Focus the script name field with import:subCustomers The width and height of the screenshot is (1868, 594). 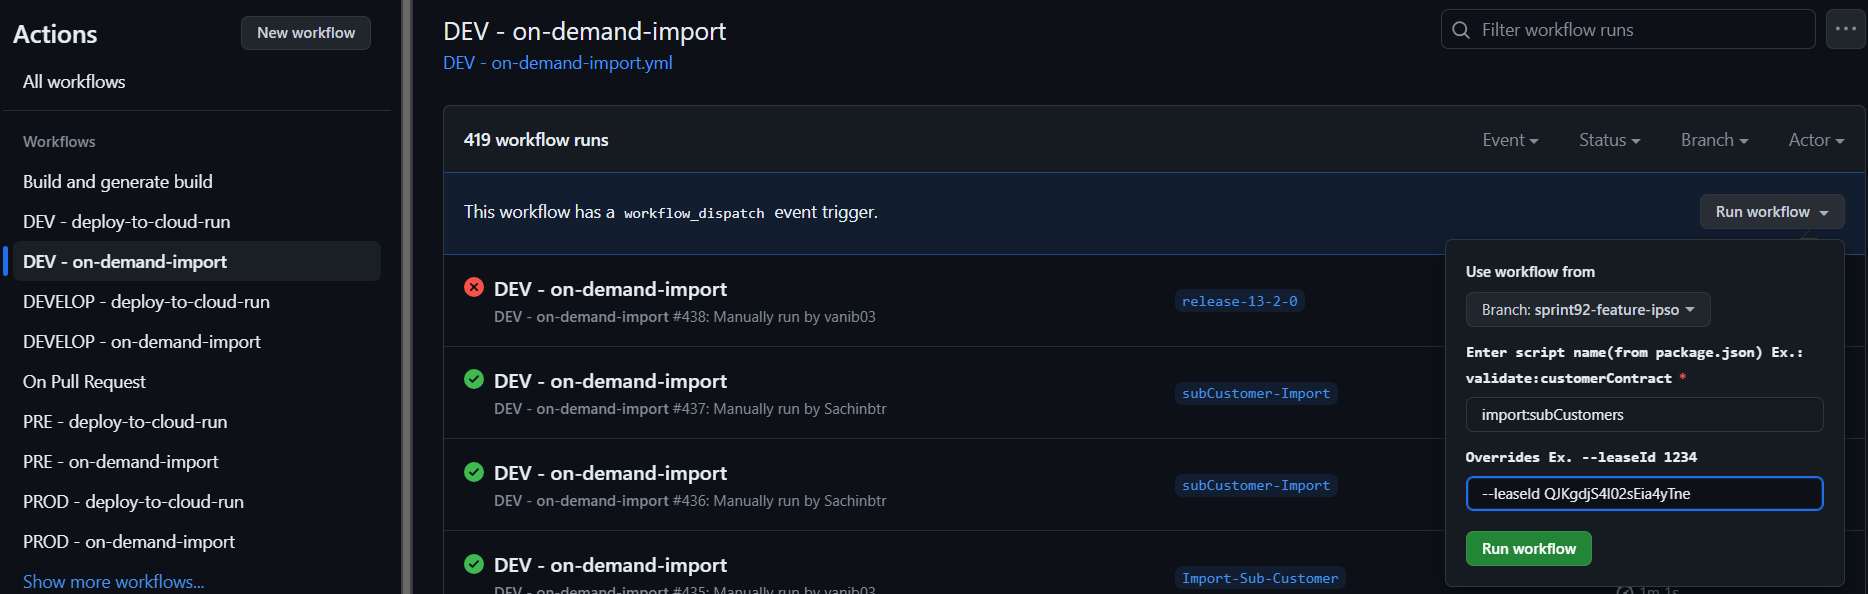pos(1644,415)
